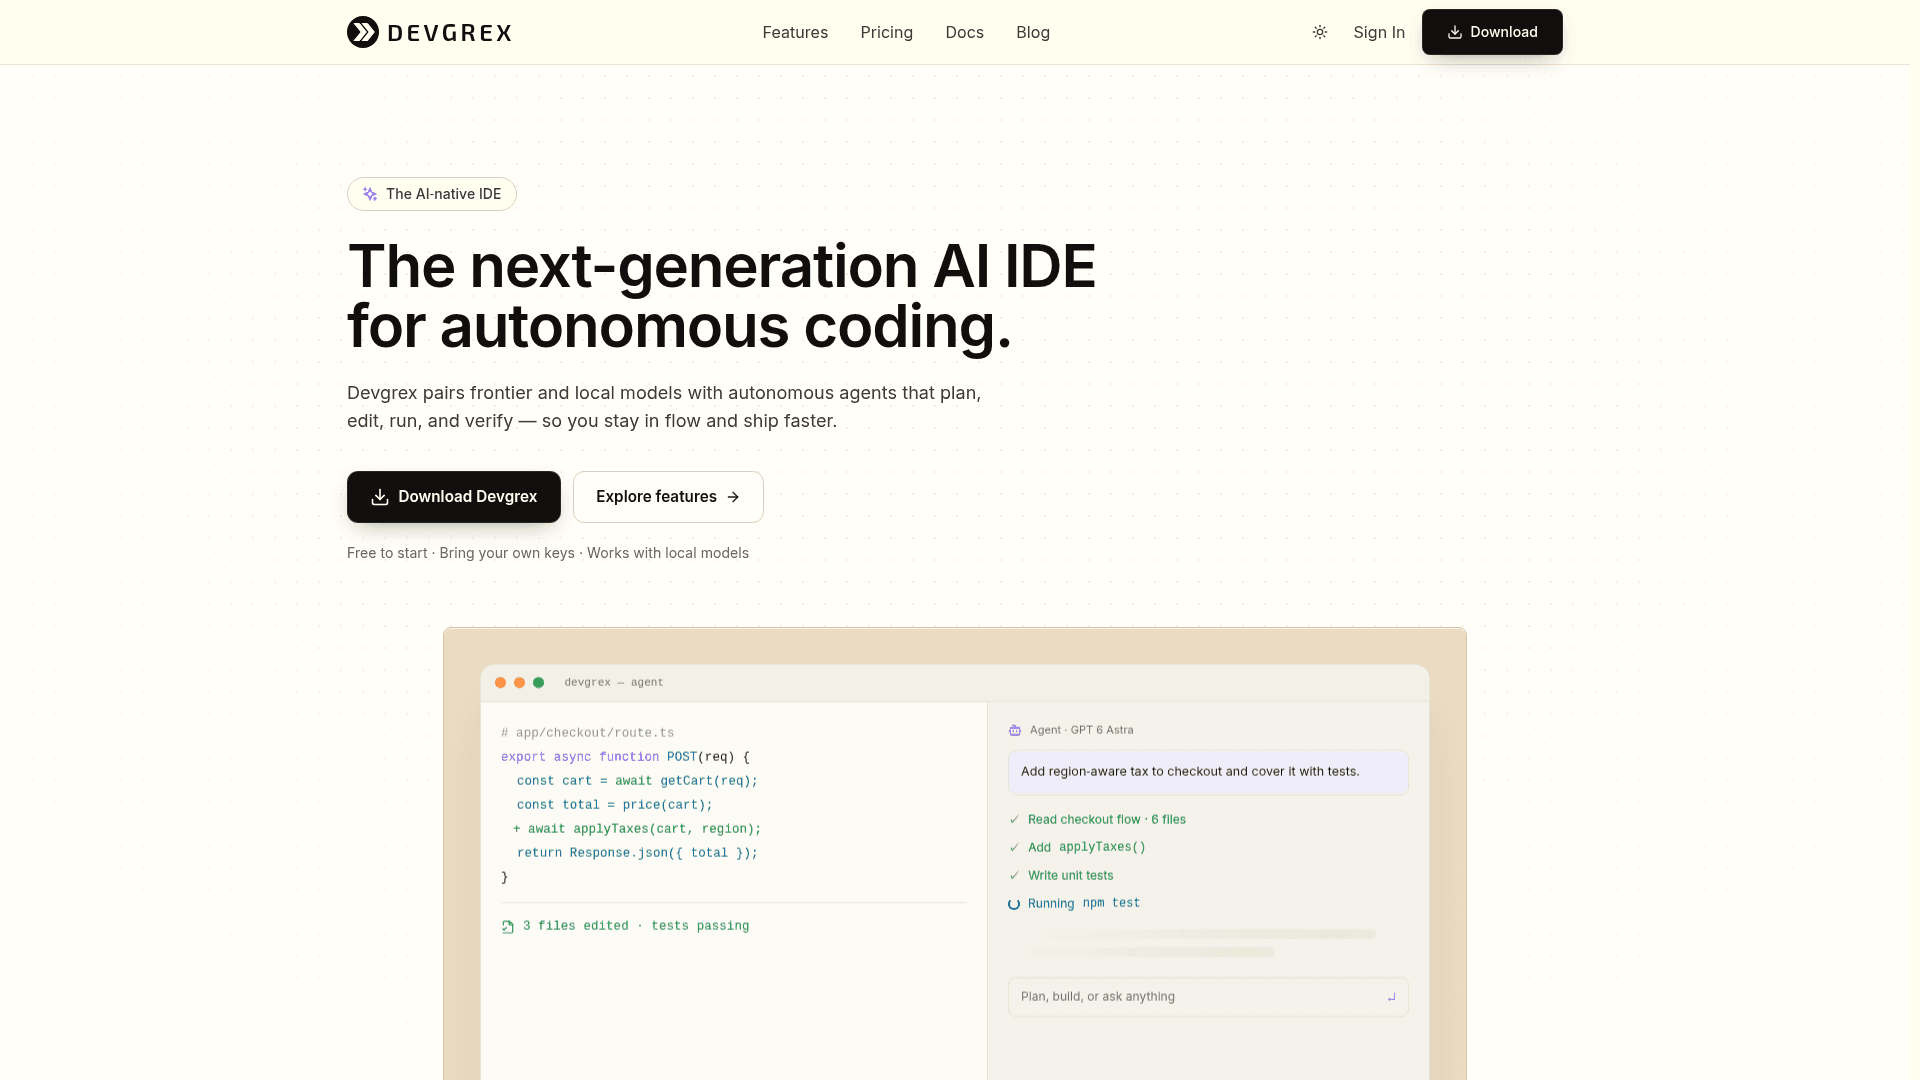Click 'Plan, build, or ask anything' input
Image resolution: width=1920 pixels, height=1080 pixels.
(x=1208, y=997)
